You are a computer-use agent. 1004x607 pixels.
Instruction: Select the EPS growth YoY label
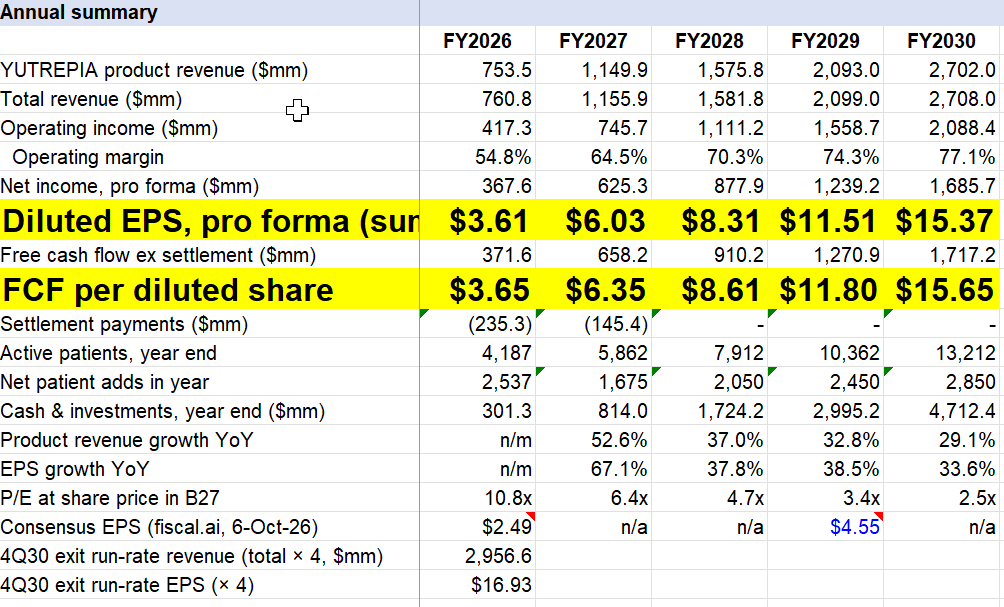pos(209,469)
